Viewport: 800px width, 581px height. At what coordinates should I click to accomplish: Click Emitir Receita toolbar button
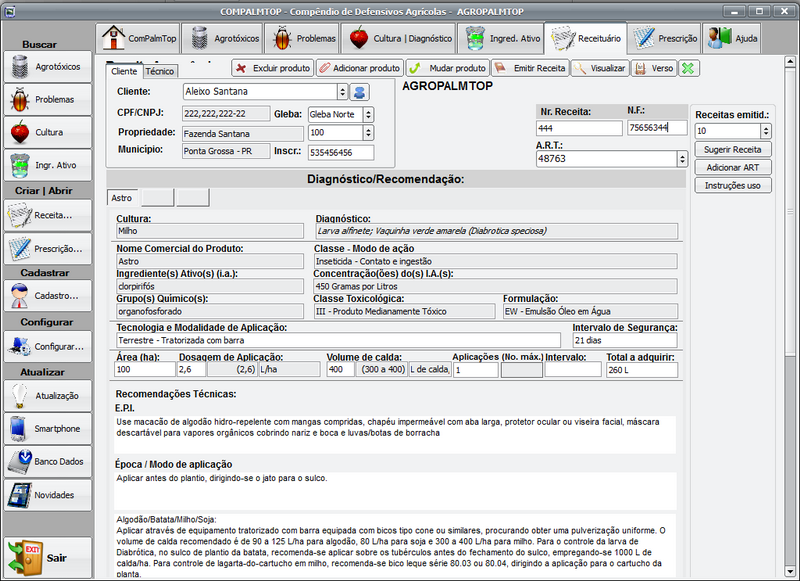530,68
